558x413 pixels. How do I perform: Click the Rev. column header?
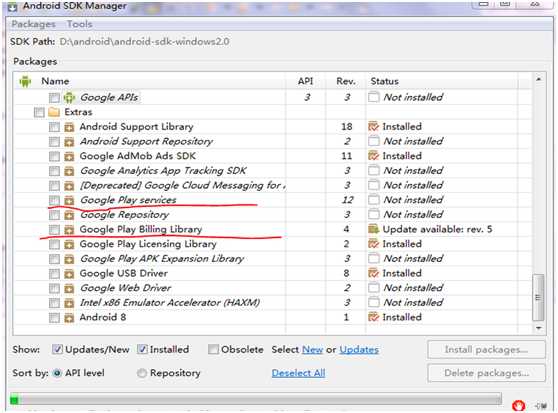click(346, 81)
